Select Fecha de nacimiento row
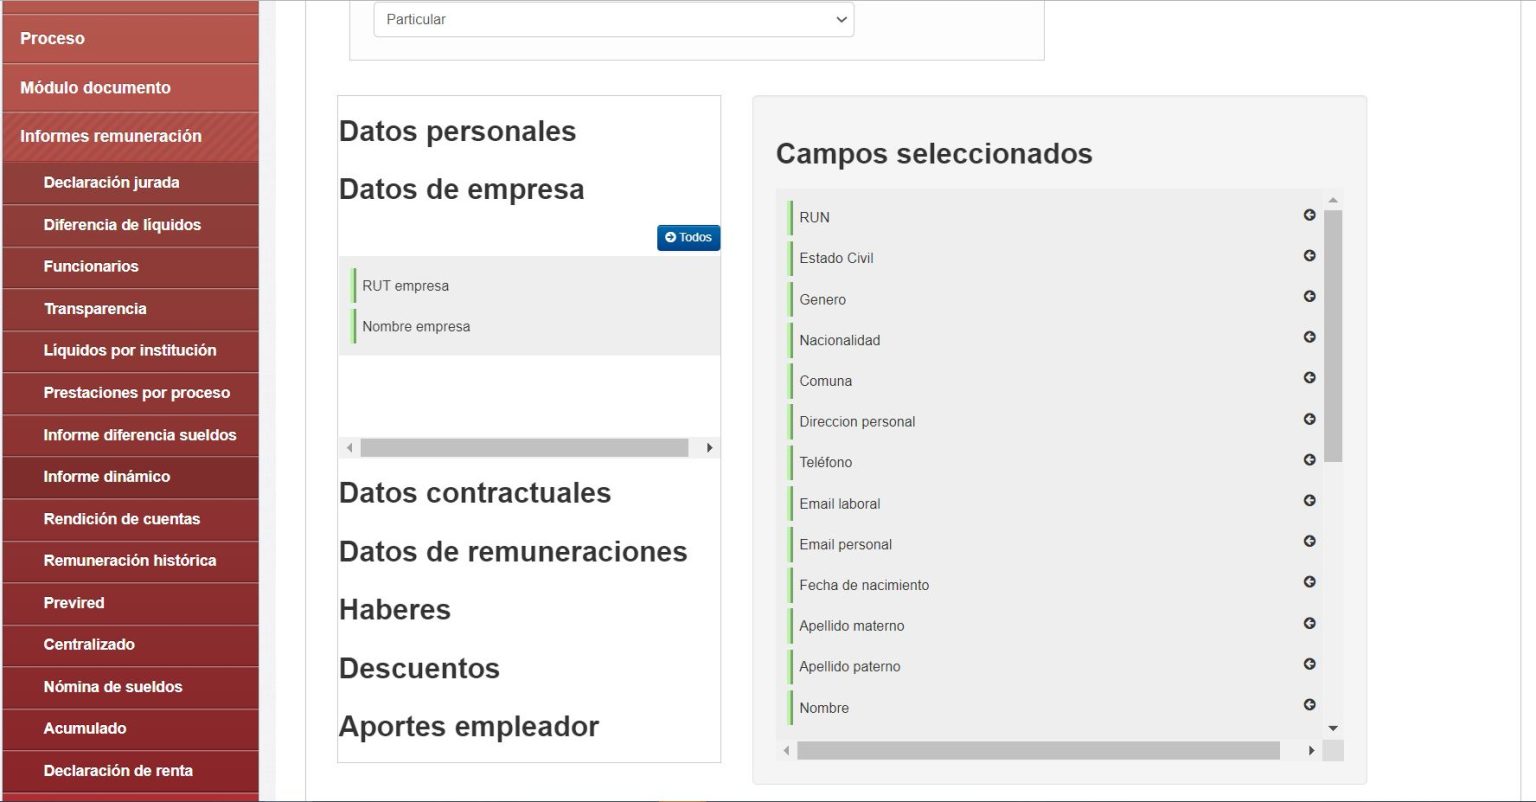This screenshot has height=802, width=1536. coord(1055,585)
